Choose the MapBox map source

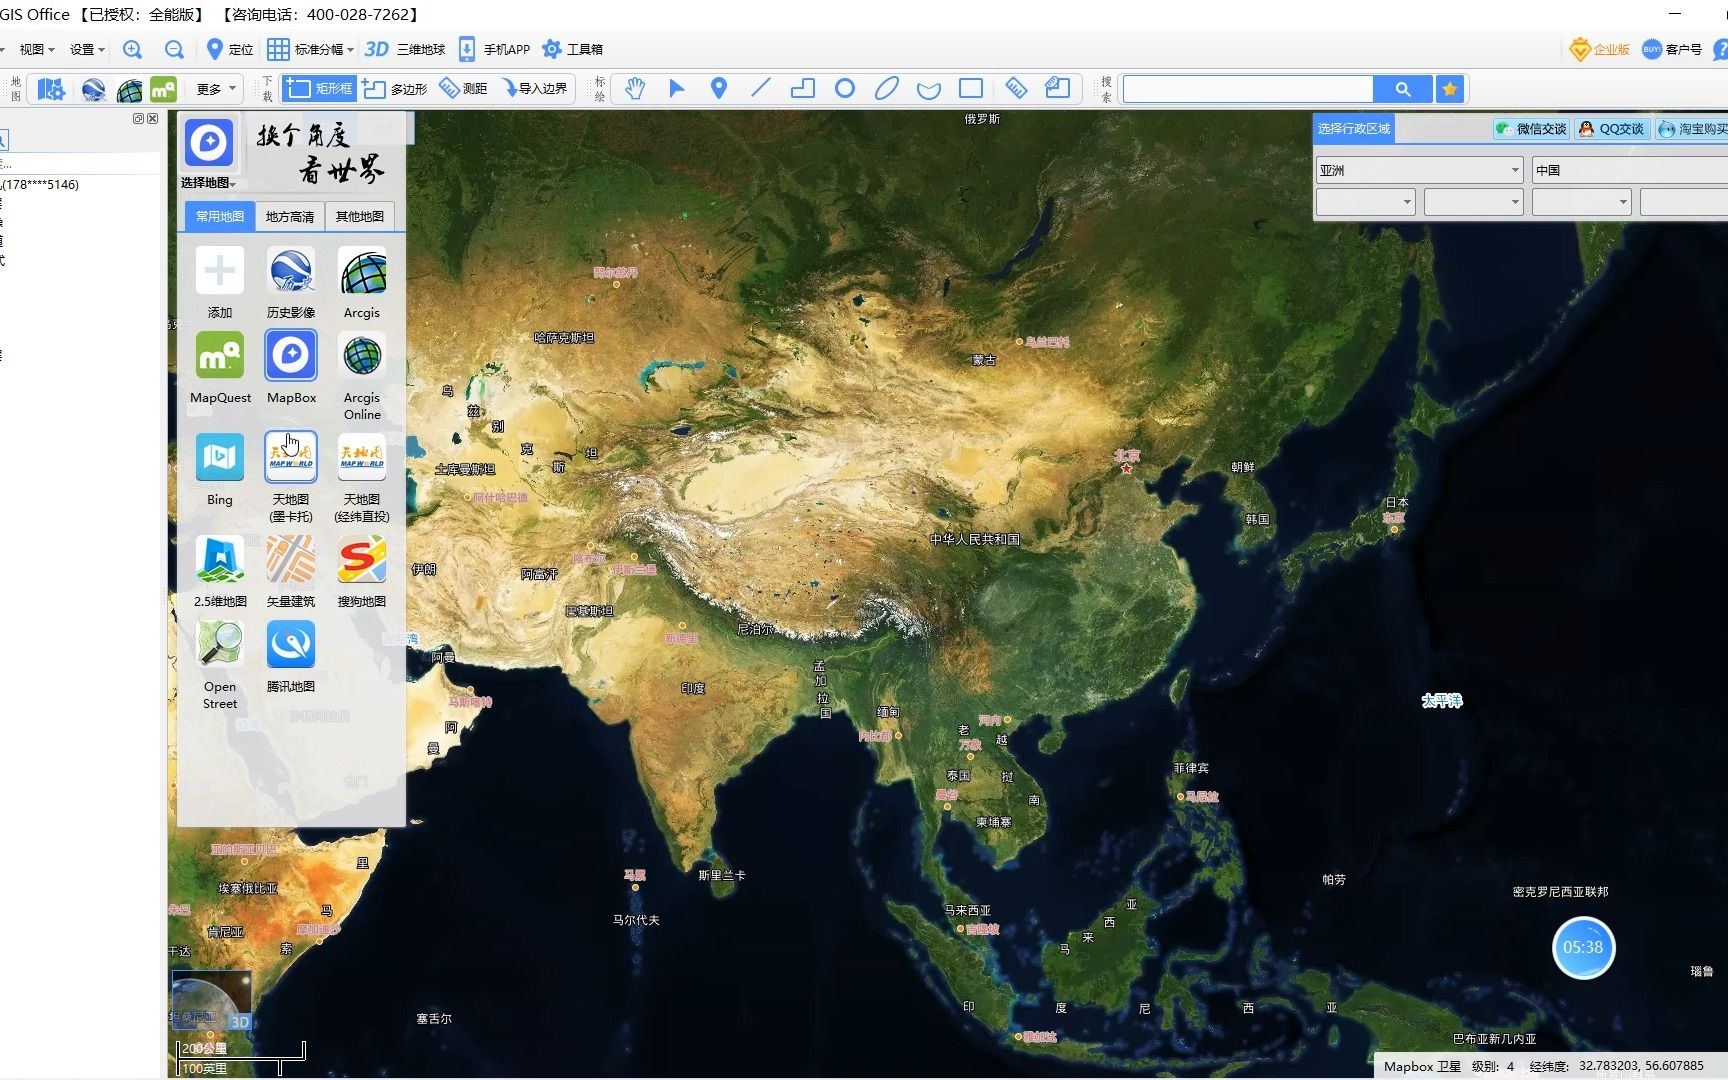[291, 367]
